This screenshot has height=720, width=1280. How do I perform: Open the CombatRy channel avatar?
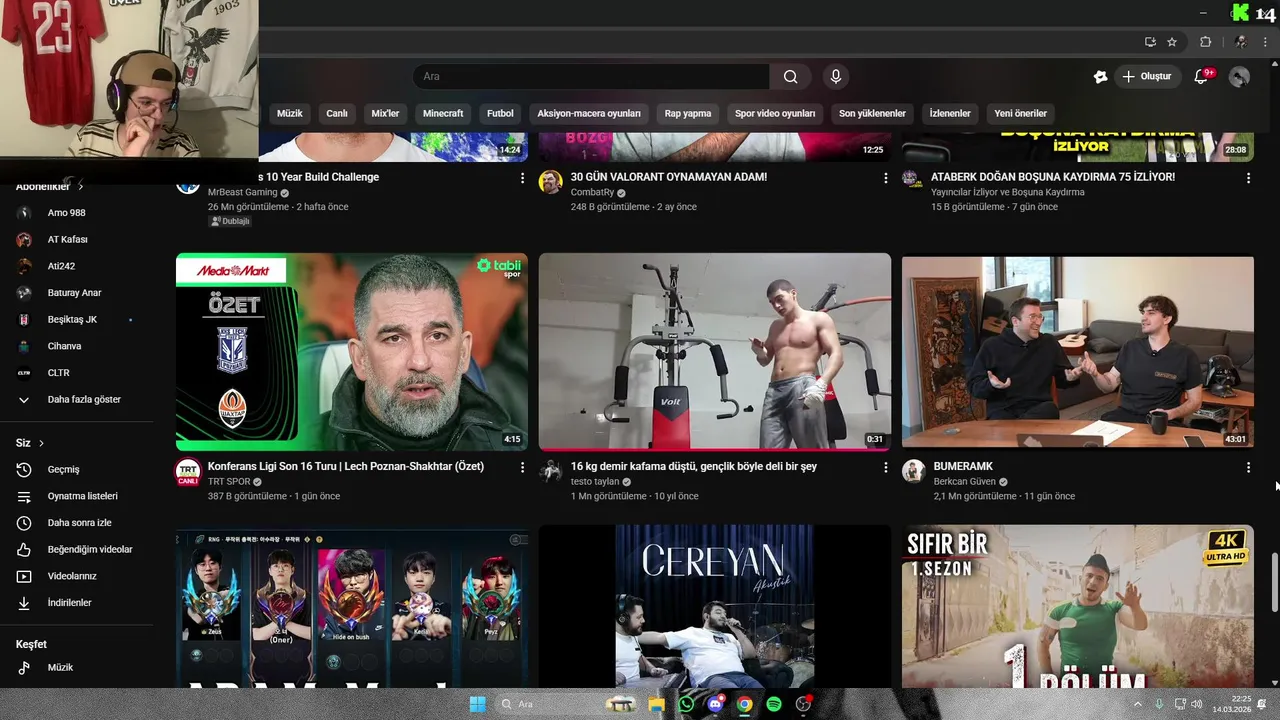point(551,181)
